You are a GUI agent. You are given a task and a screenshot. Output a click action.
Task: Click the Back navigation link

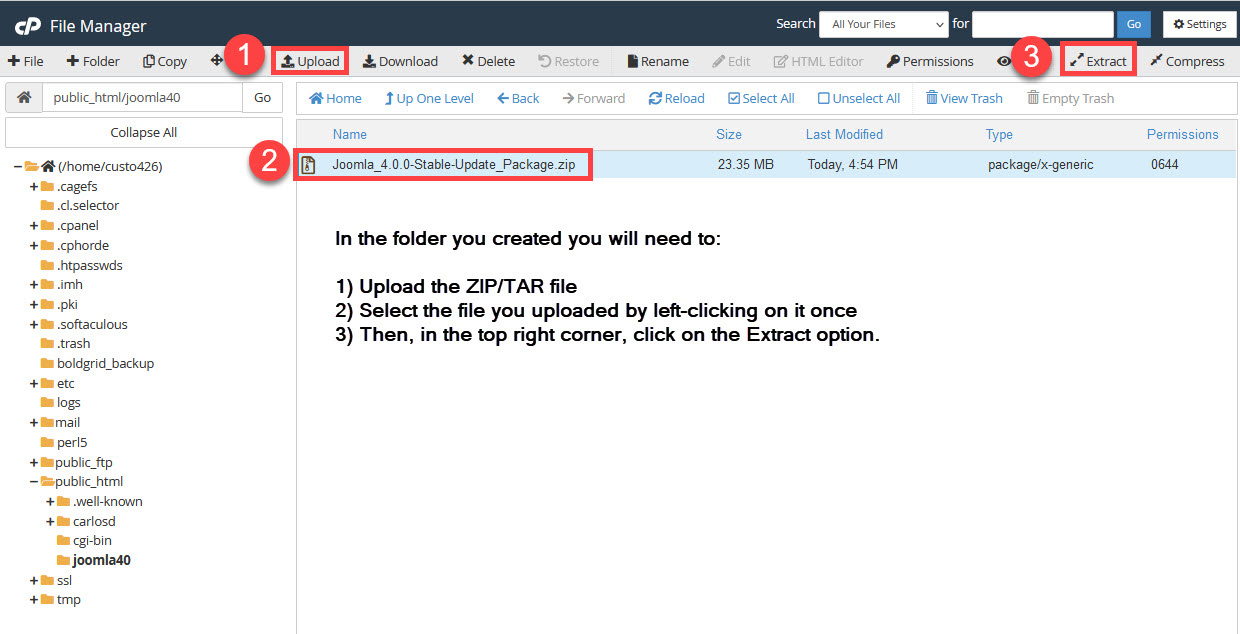click(x=518, y=98)
